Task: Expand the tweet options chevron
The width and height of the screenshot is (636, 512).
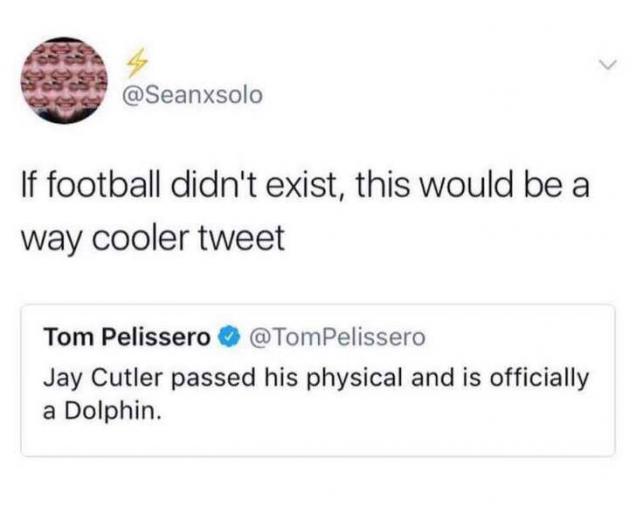Action: click(601, 66)
